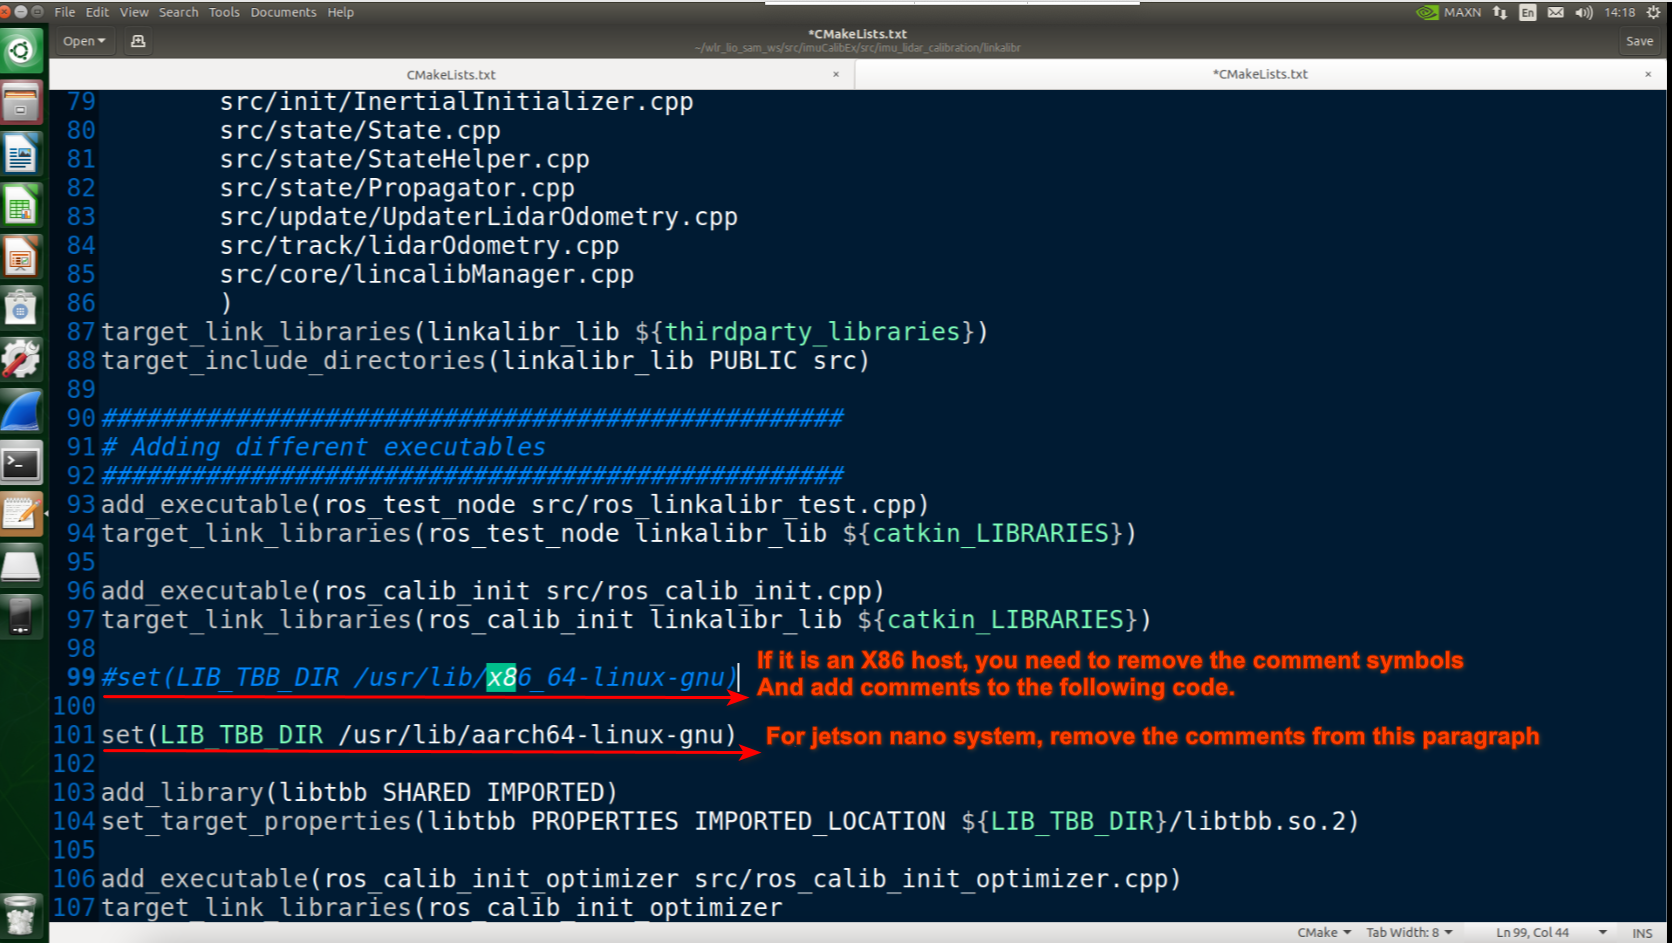The width and height of the screenshot is (1672, 943).
Task: Launch Wireshark from the dock
Action: pos(21,412)
